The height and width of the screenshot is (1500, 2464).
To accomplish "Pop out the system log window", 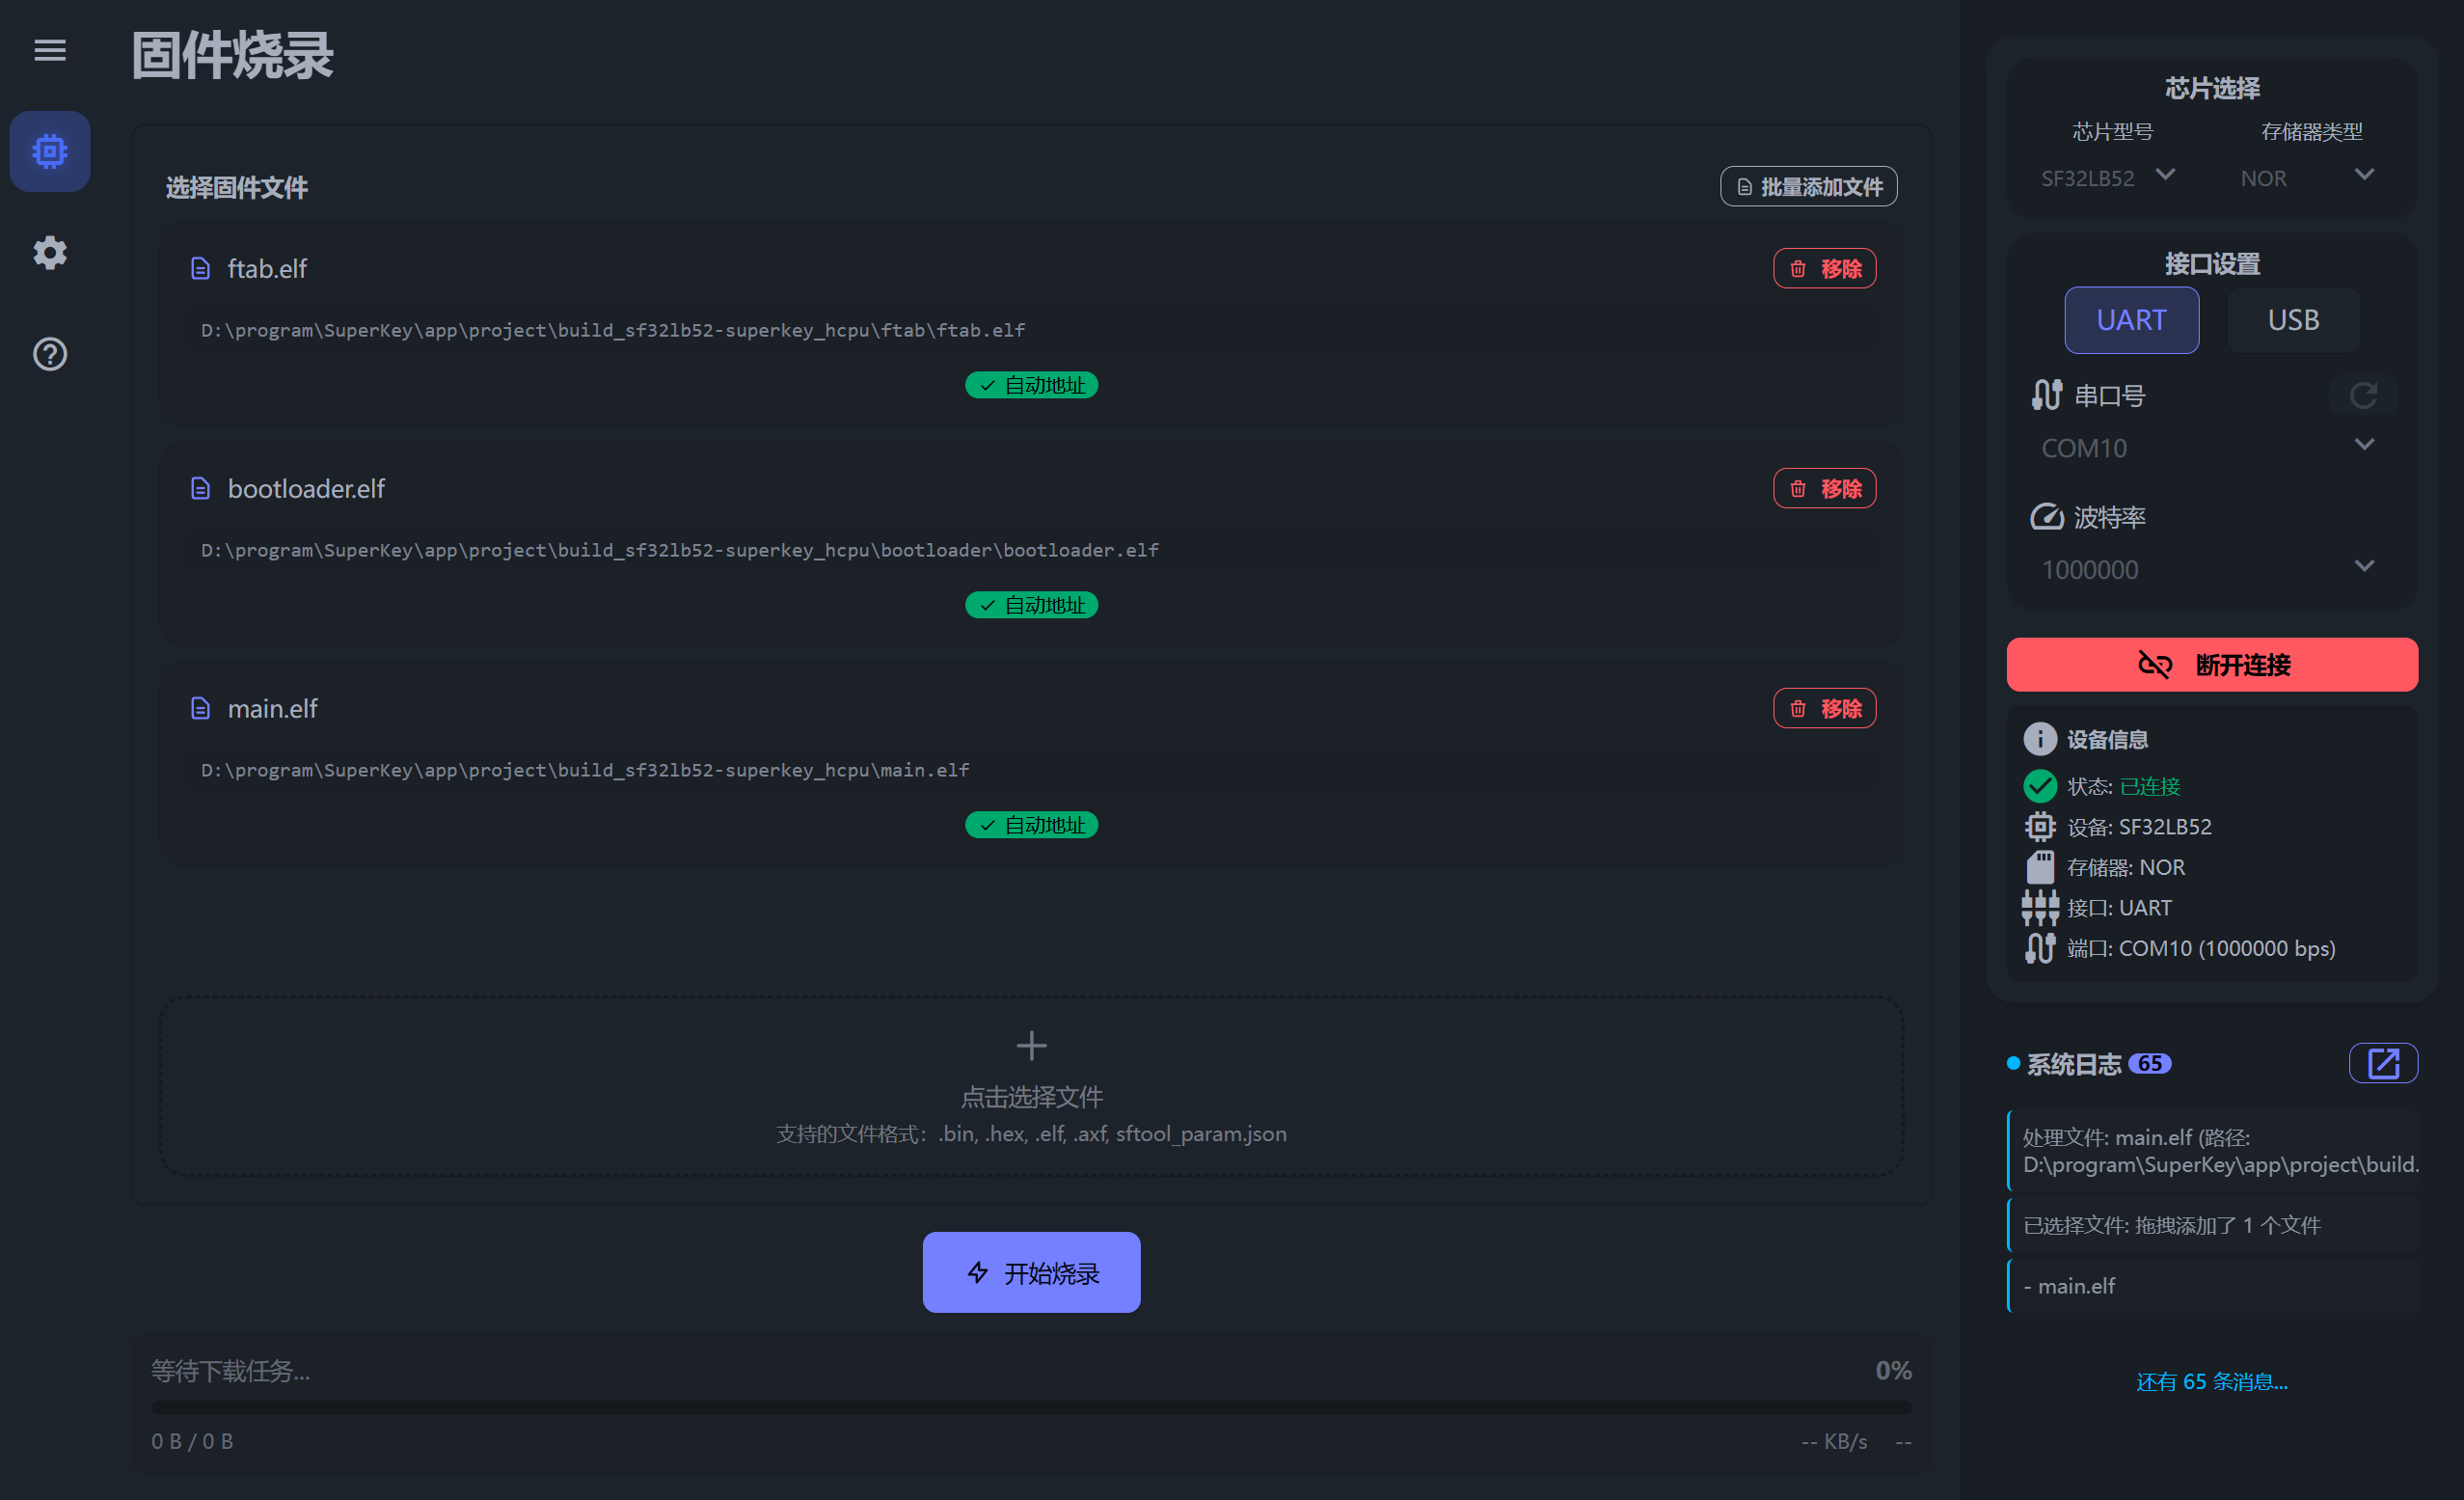I will (2383, 1063).
